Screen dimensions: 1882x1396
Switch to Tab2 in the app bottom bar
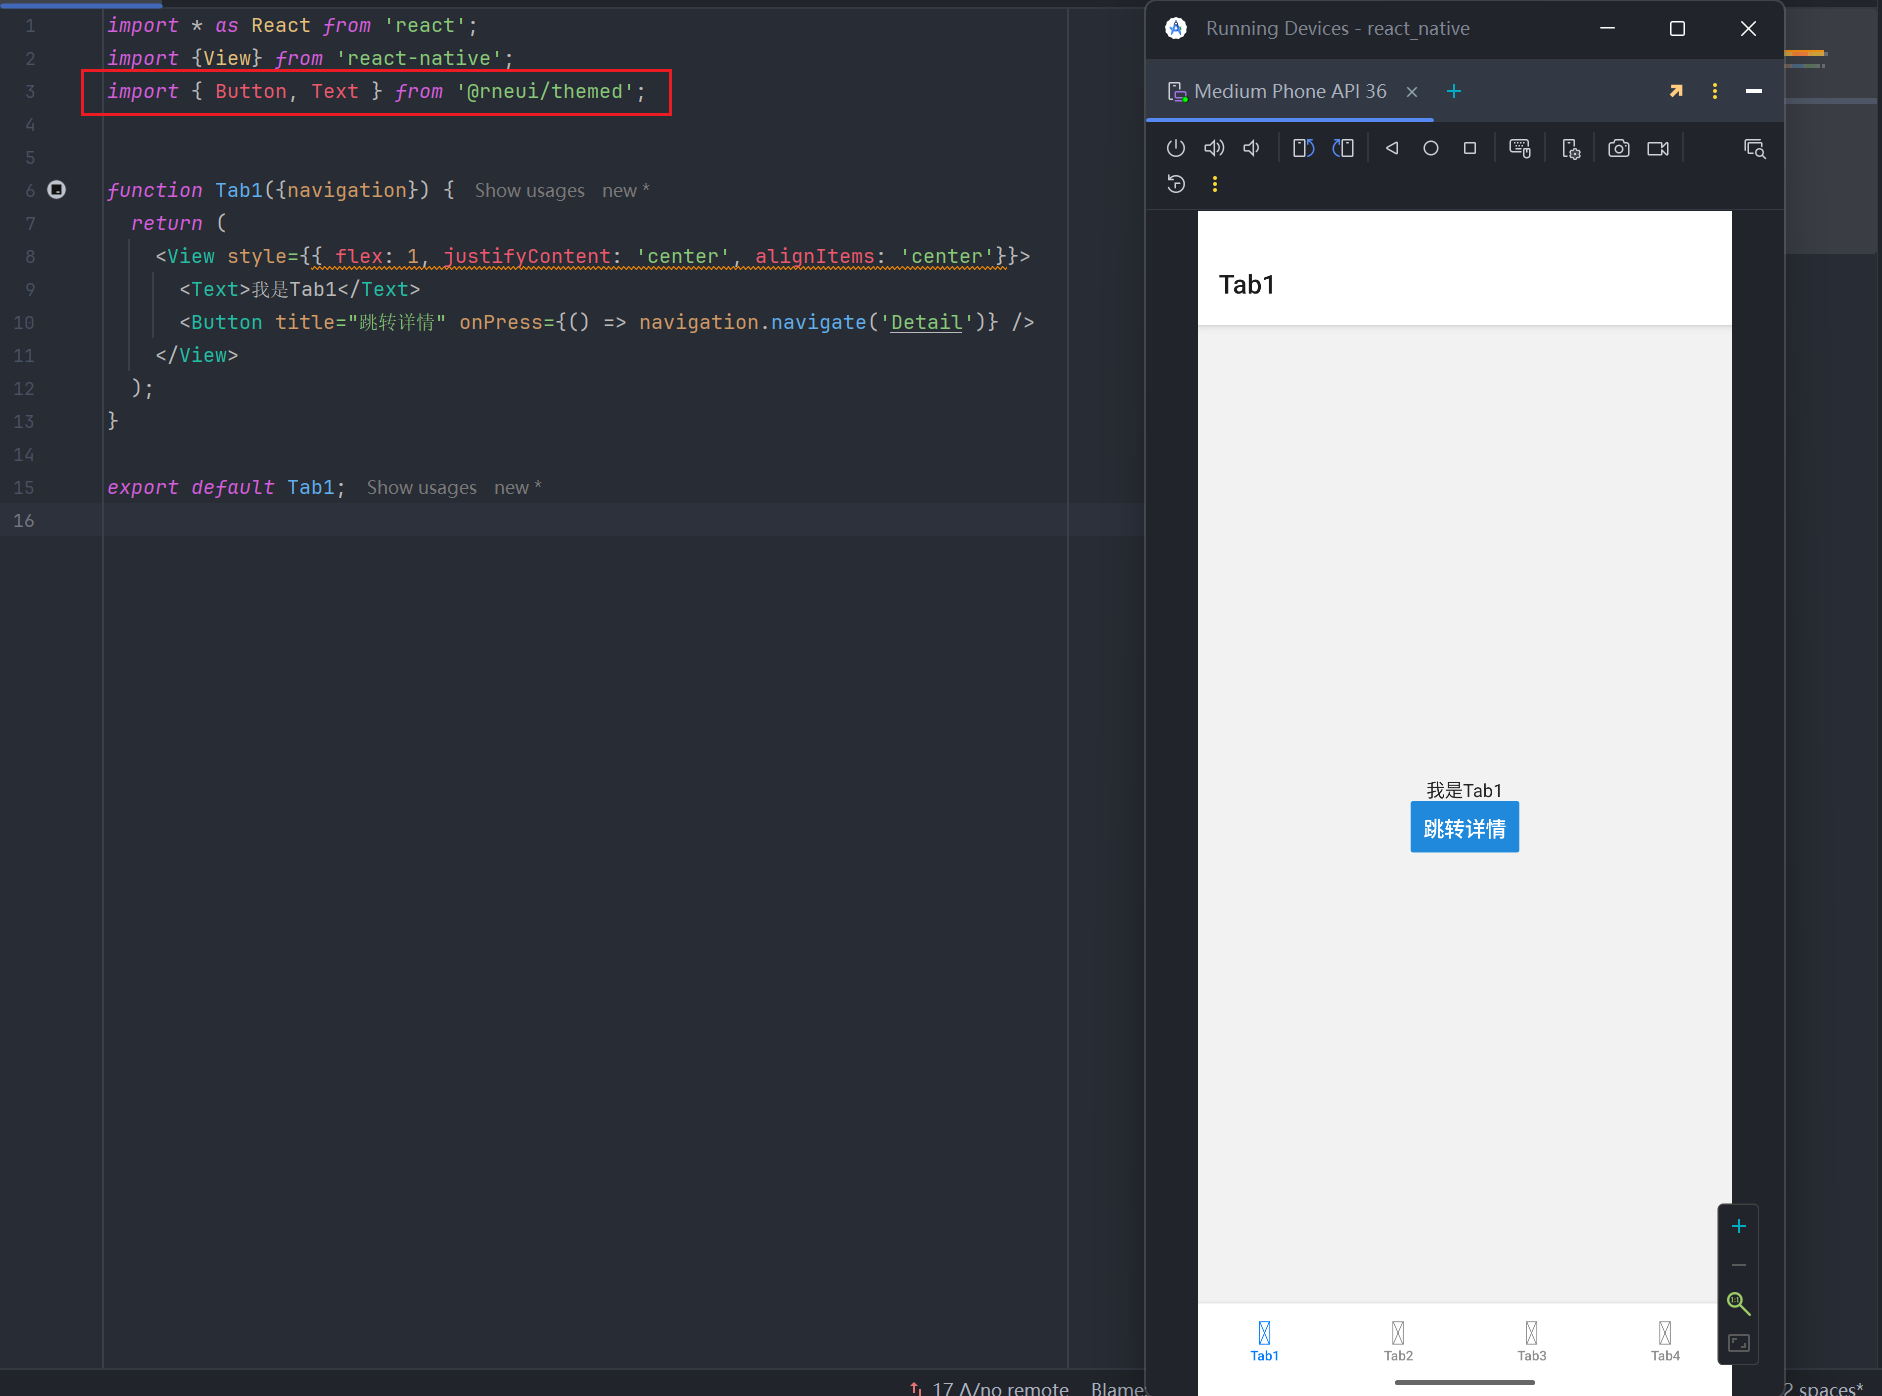[x=1398, y=1341]
